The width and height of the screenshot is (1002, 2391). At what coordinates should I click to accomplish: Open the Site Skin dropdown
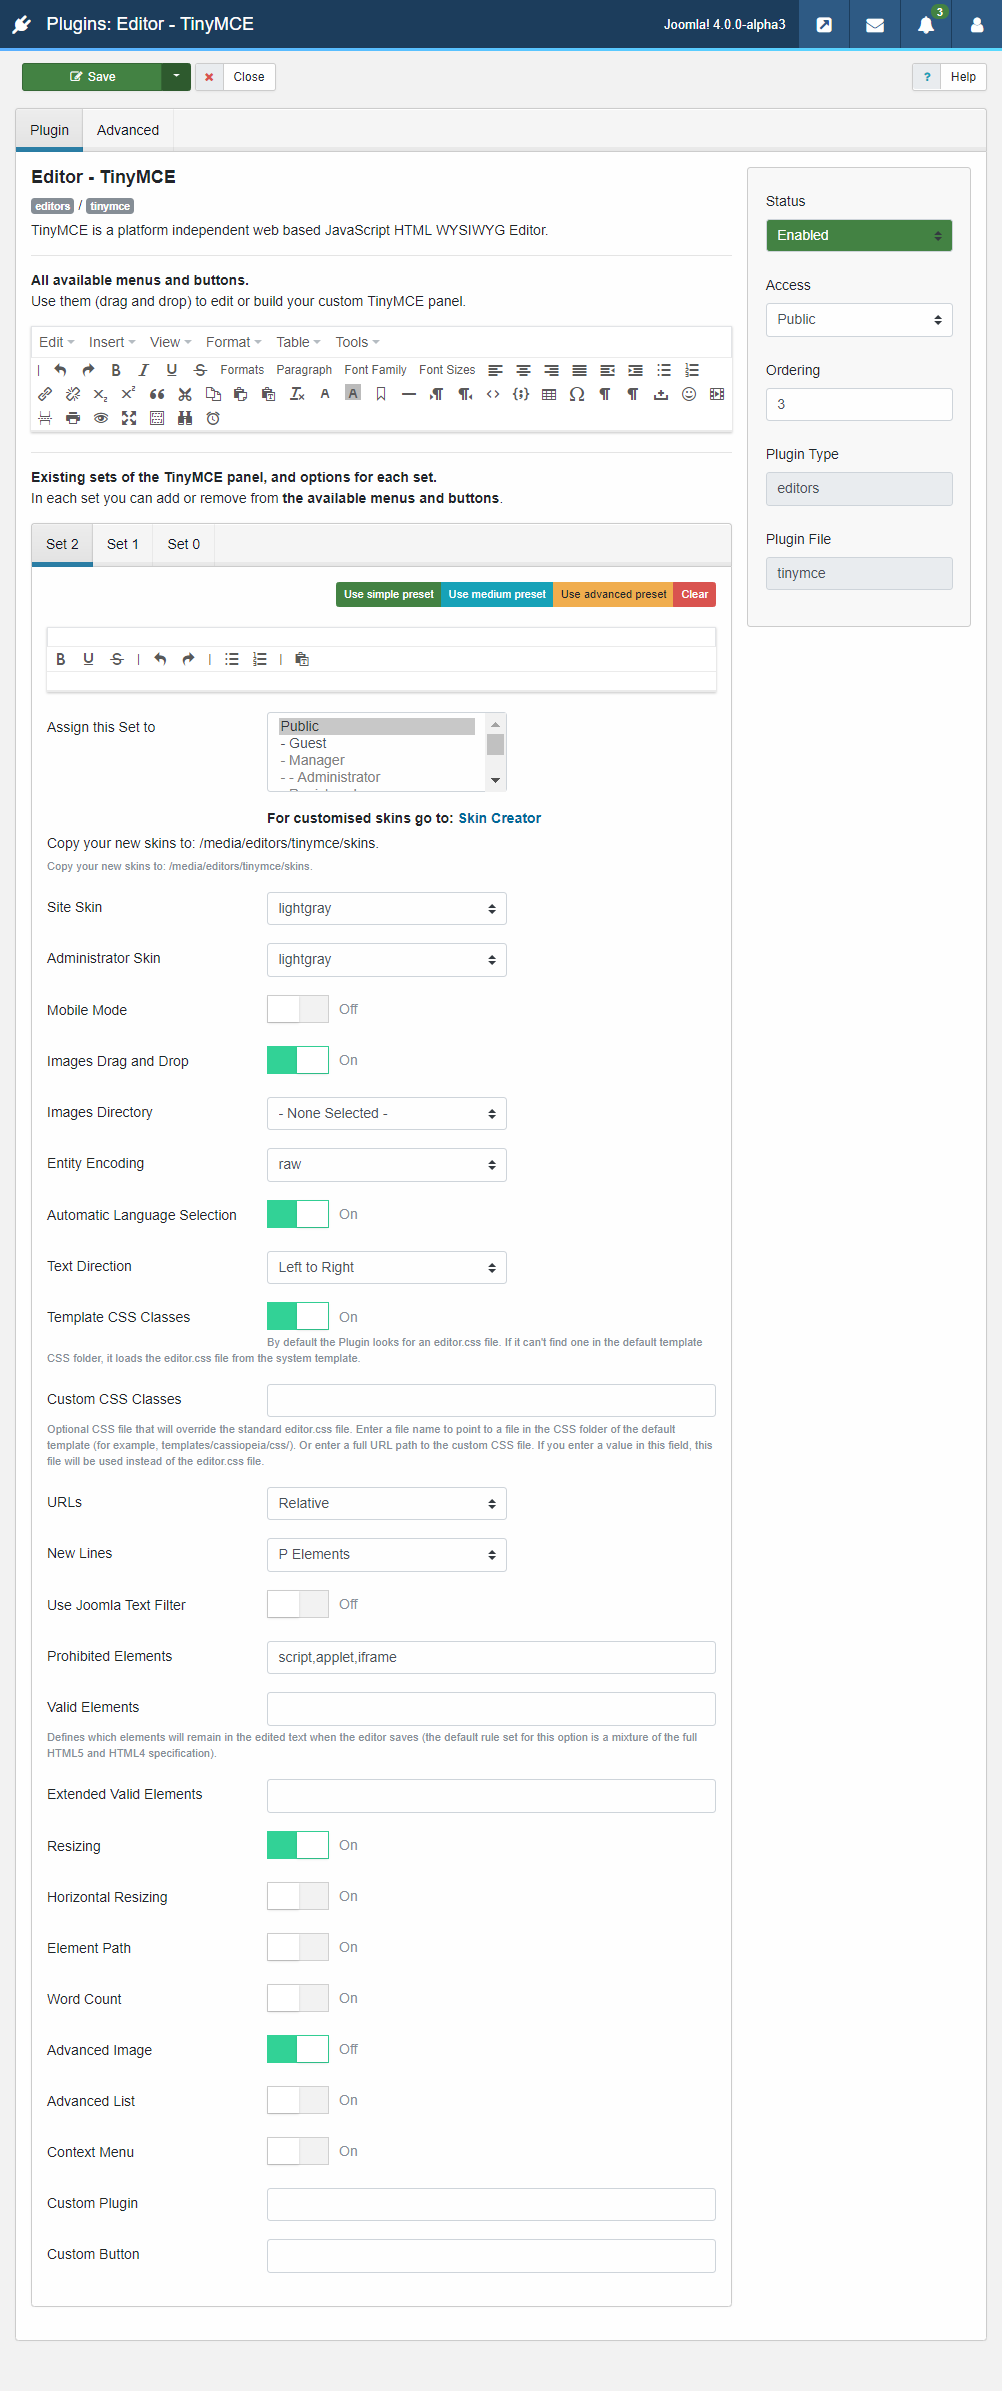click(387, 909)
